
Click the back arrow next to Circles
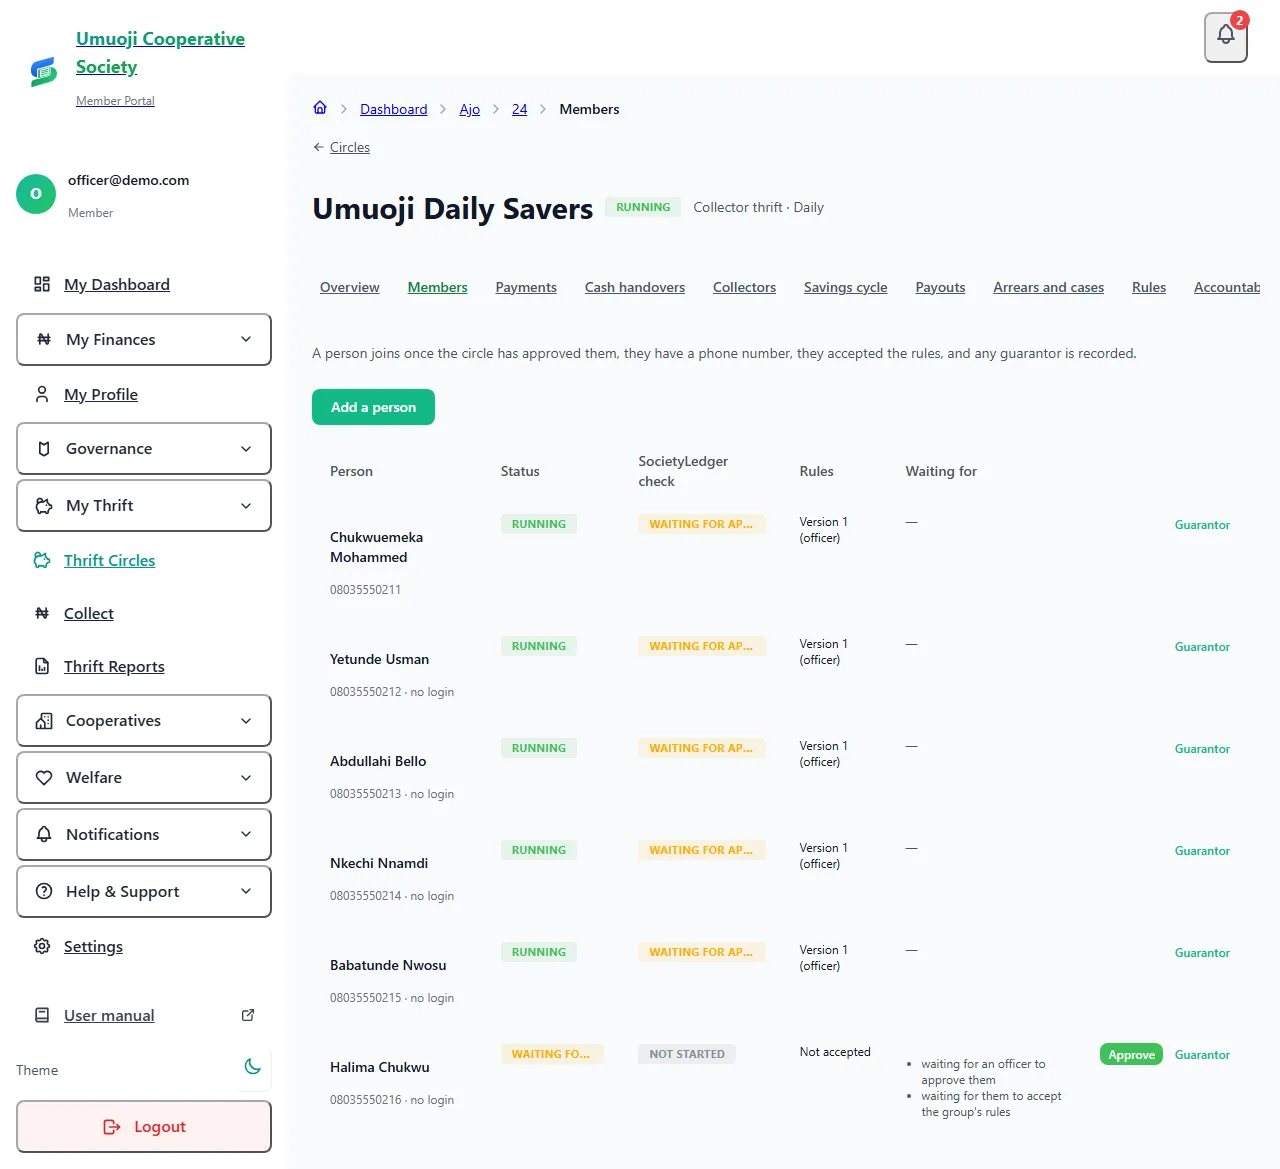(319, 147)
